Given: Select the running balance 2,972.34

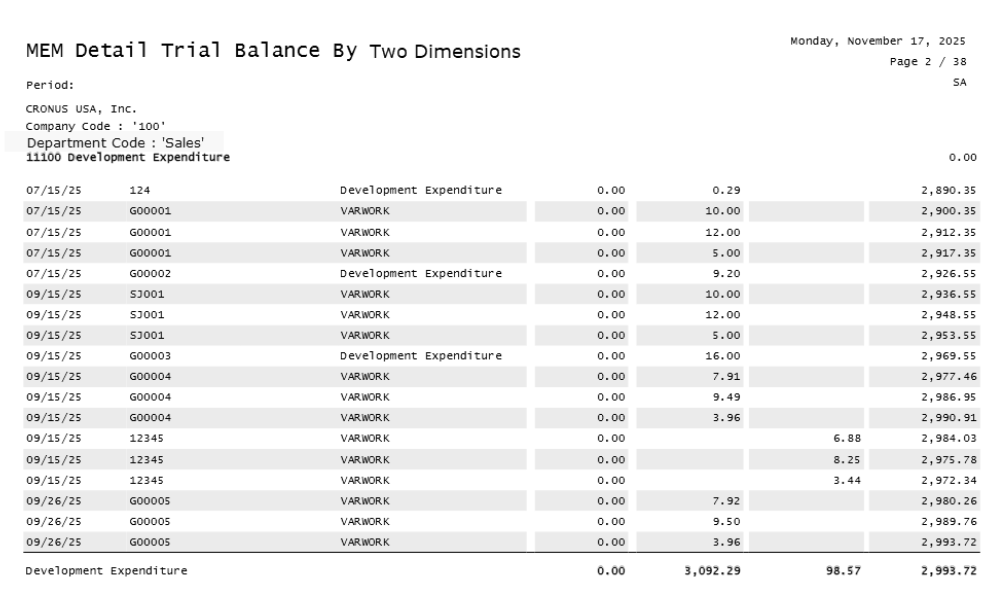Looking at the screenshot, I should 949,481.
